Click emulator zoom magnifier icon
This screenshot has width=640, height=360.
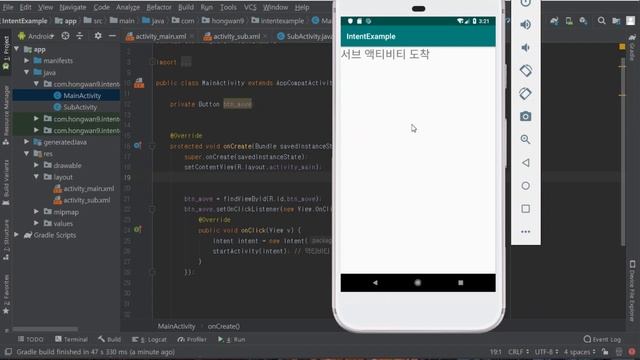click(525, 140)
